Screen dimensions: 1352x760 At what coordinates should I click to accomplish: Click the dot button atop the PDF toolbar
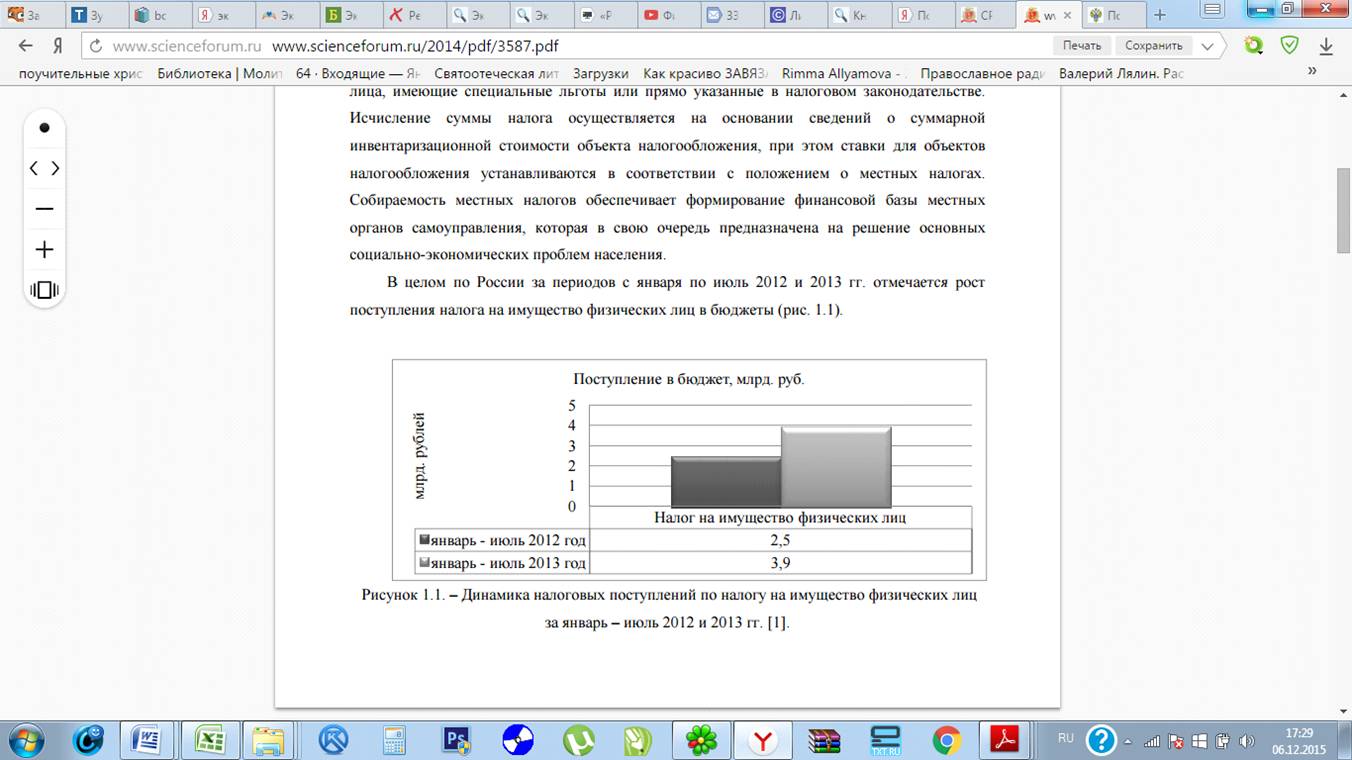(x=44, y=128)
